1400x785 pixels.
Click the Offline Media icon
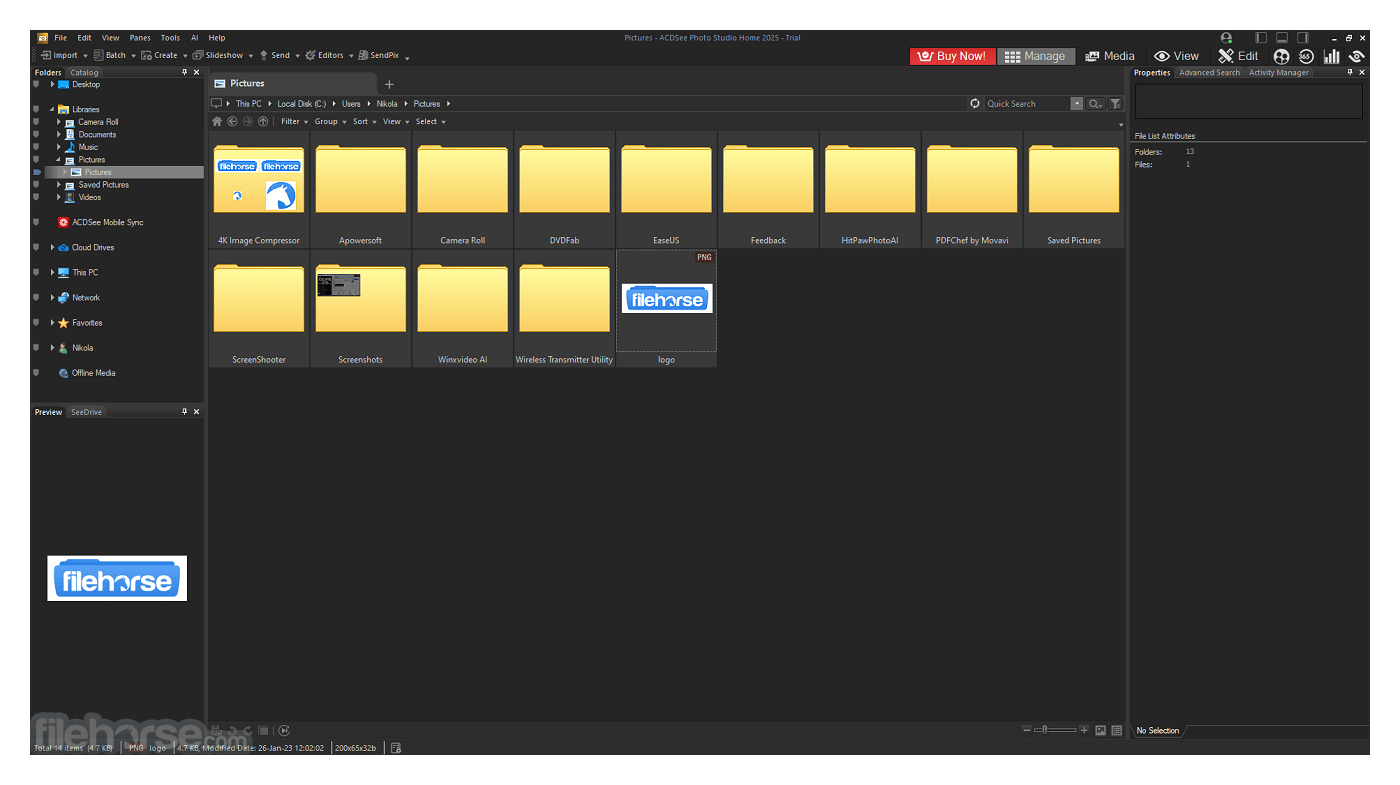click(63, 373)
